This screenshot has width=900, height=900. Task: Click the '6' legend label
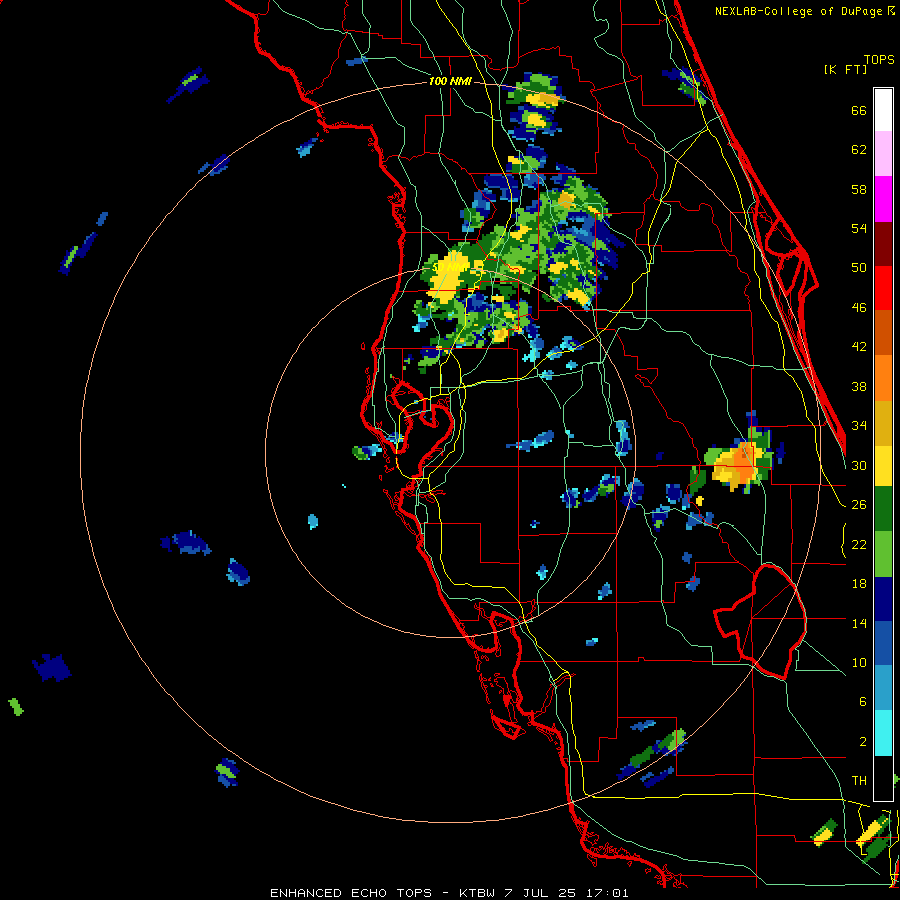[863, 702]
